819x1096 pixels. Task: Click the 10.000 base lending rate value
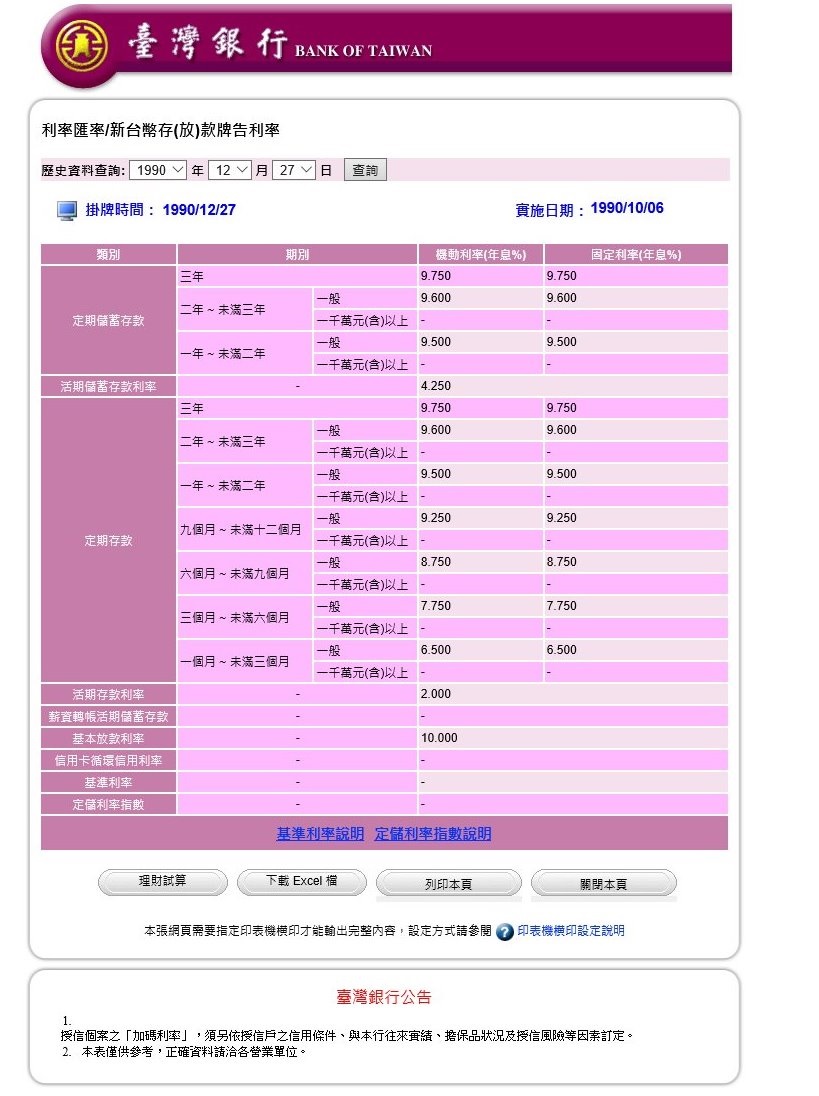(440, 738)
